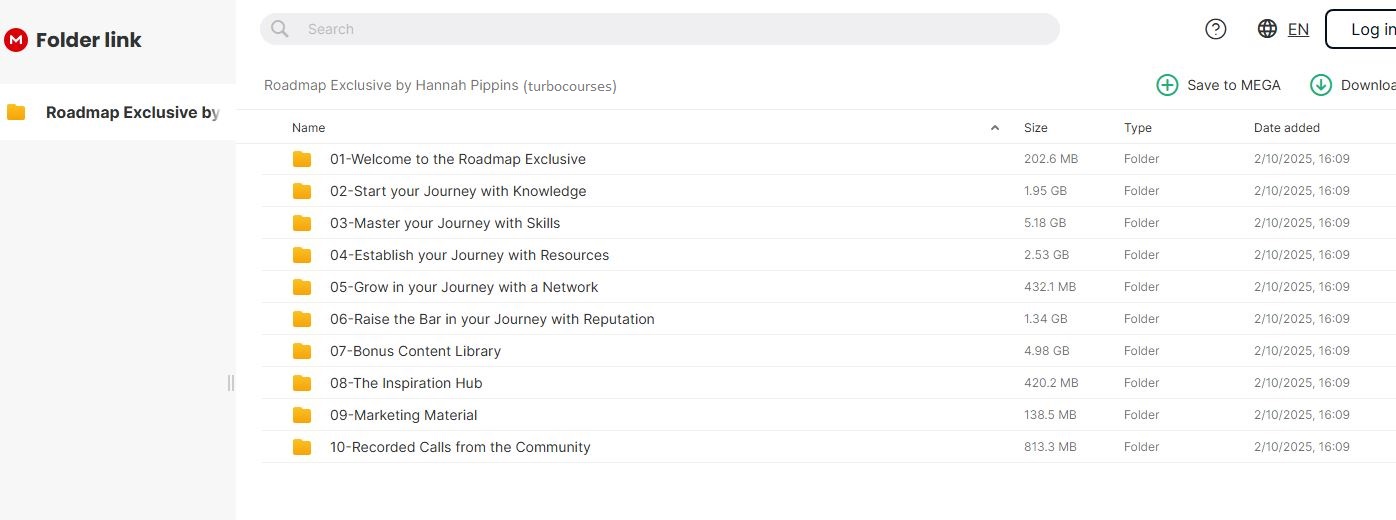Click the MEGA logo icon
Screen dimensions: 1396x520
[16, 40]
